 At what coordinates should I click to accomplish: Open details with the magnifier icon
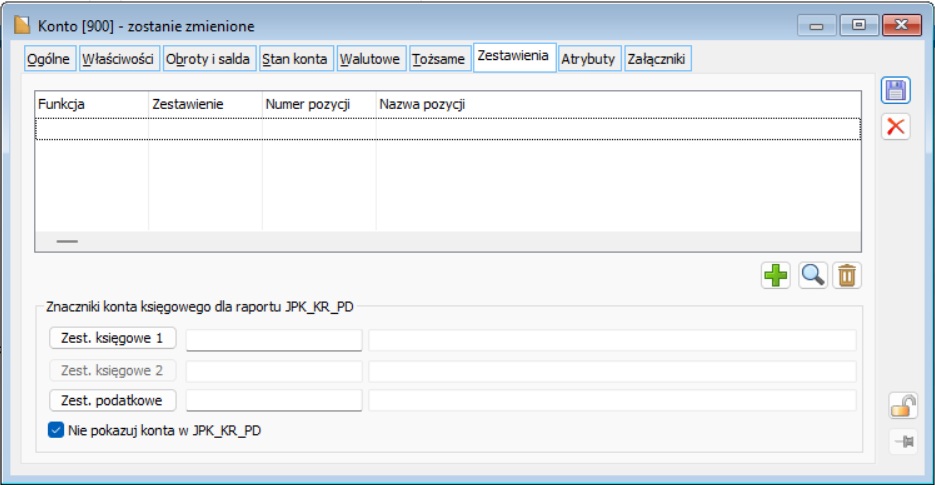click(x=813, y=275)
